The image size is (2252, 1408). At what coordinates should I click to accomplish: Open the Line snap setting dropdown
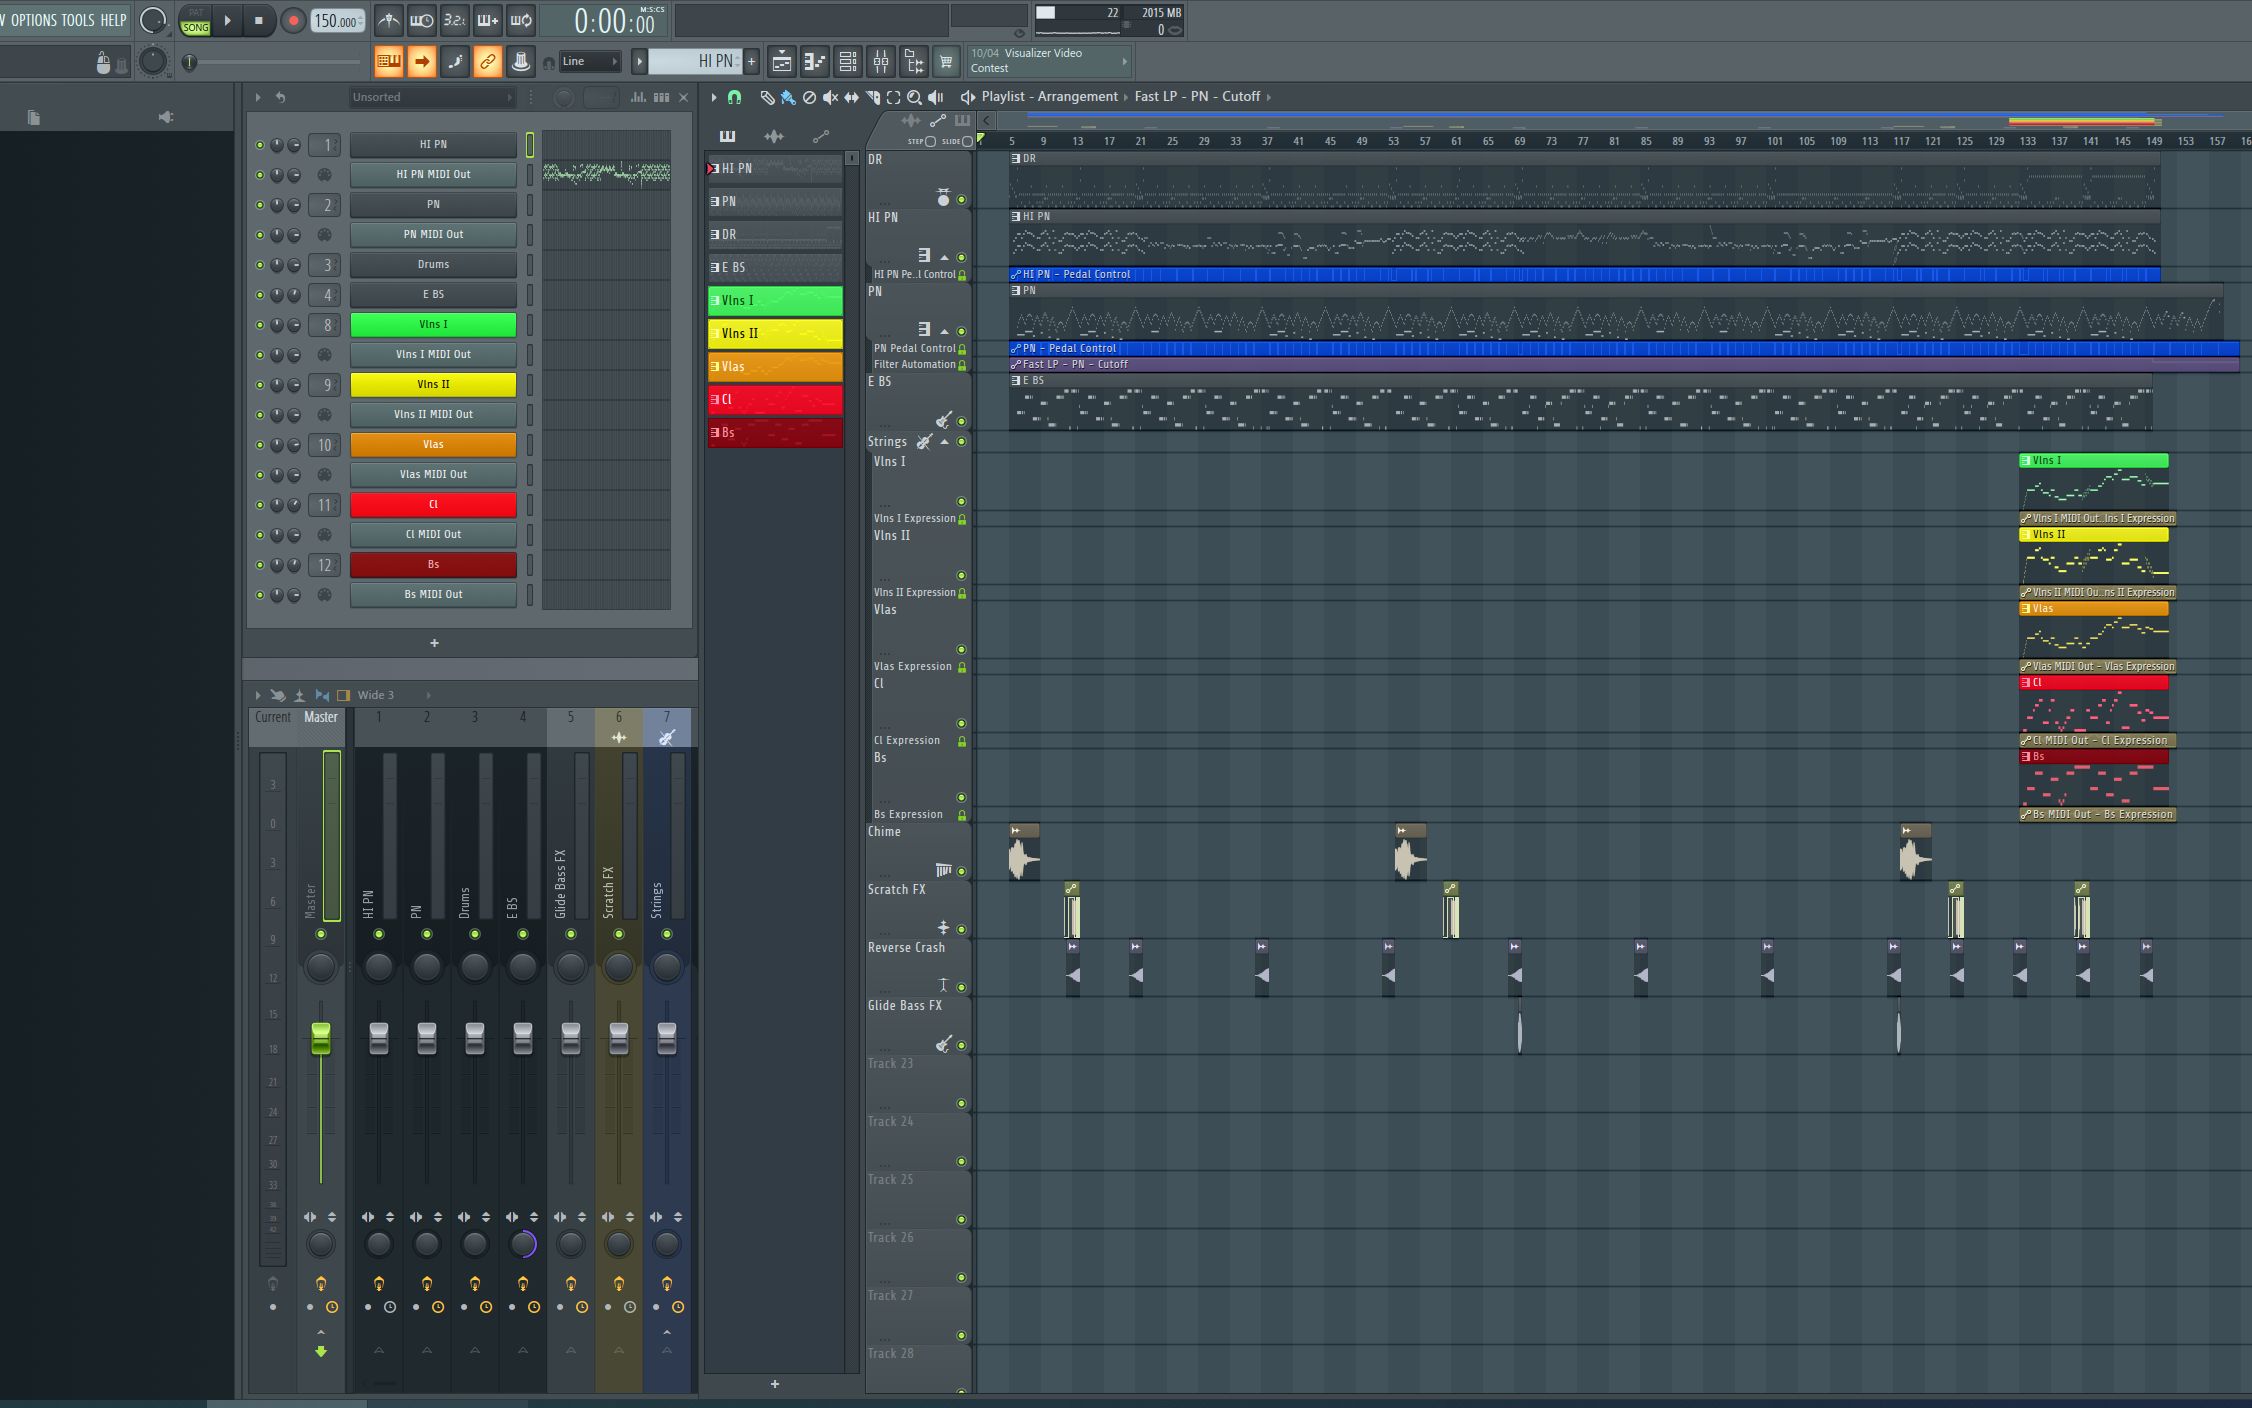pos(590,62)
